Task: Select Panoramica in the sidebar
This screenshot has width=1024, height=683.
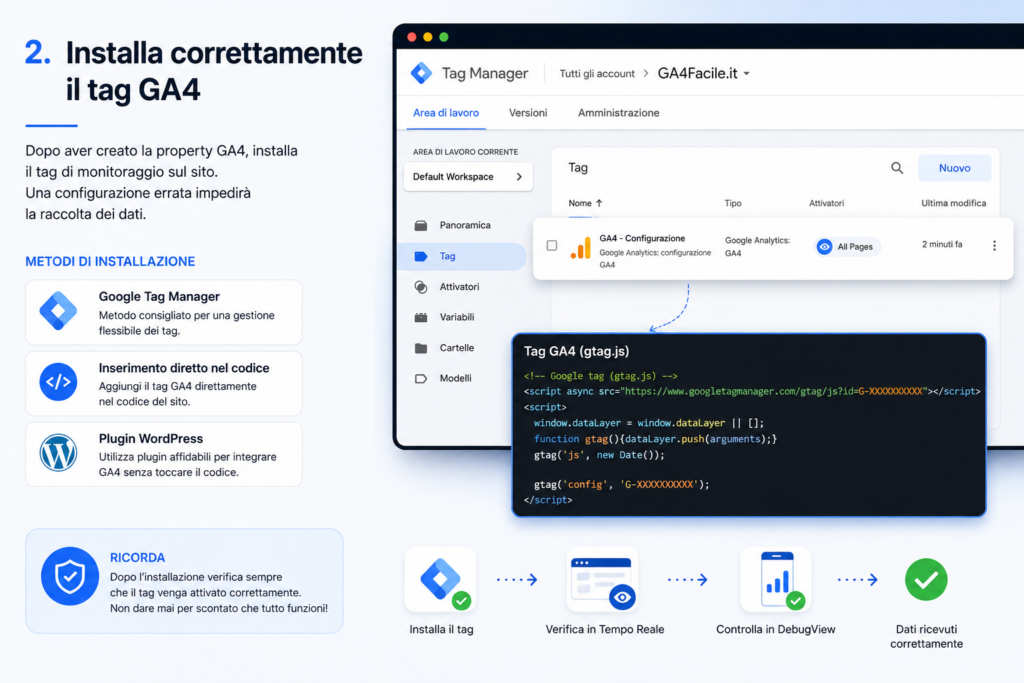Action: 464,225
